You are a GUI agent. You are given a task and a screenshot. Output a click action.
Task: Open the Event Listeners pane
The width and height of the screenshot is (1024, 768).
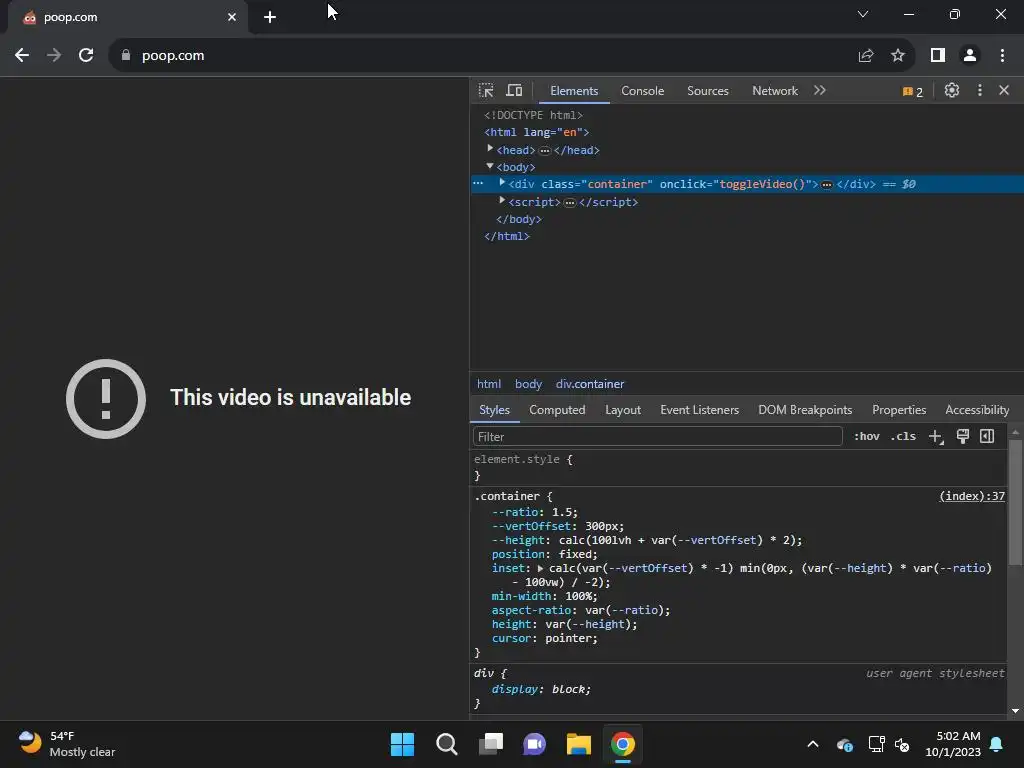(x=699, y=410)
